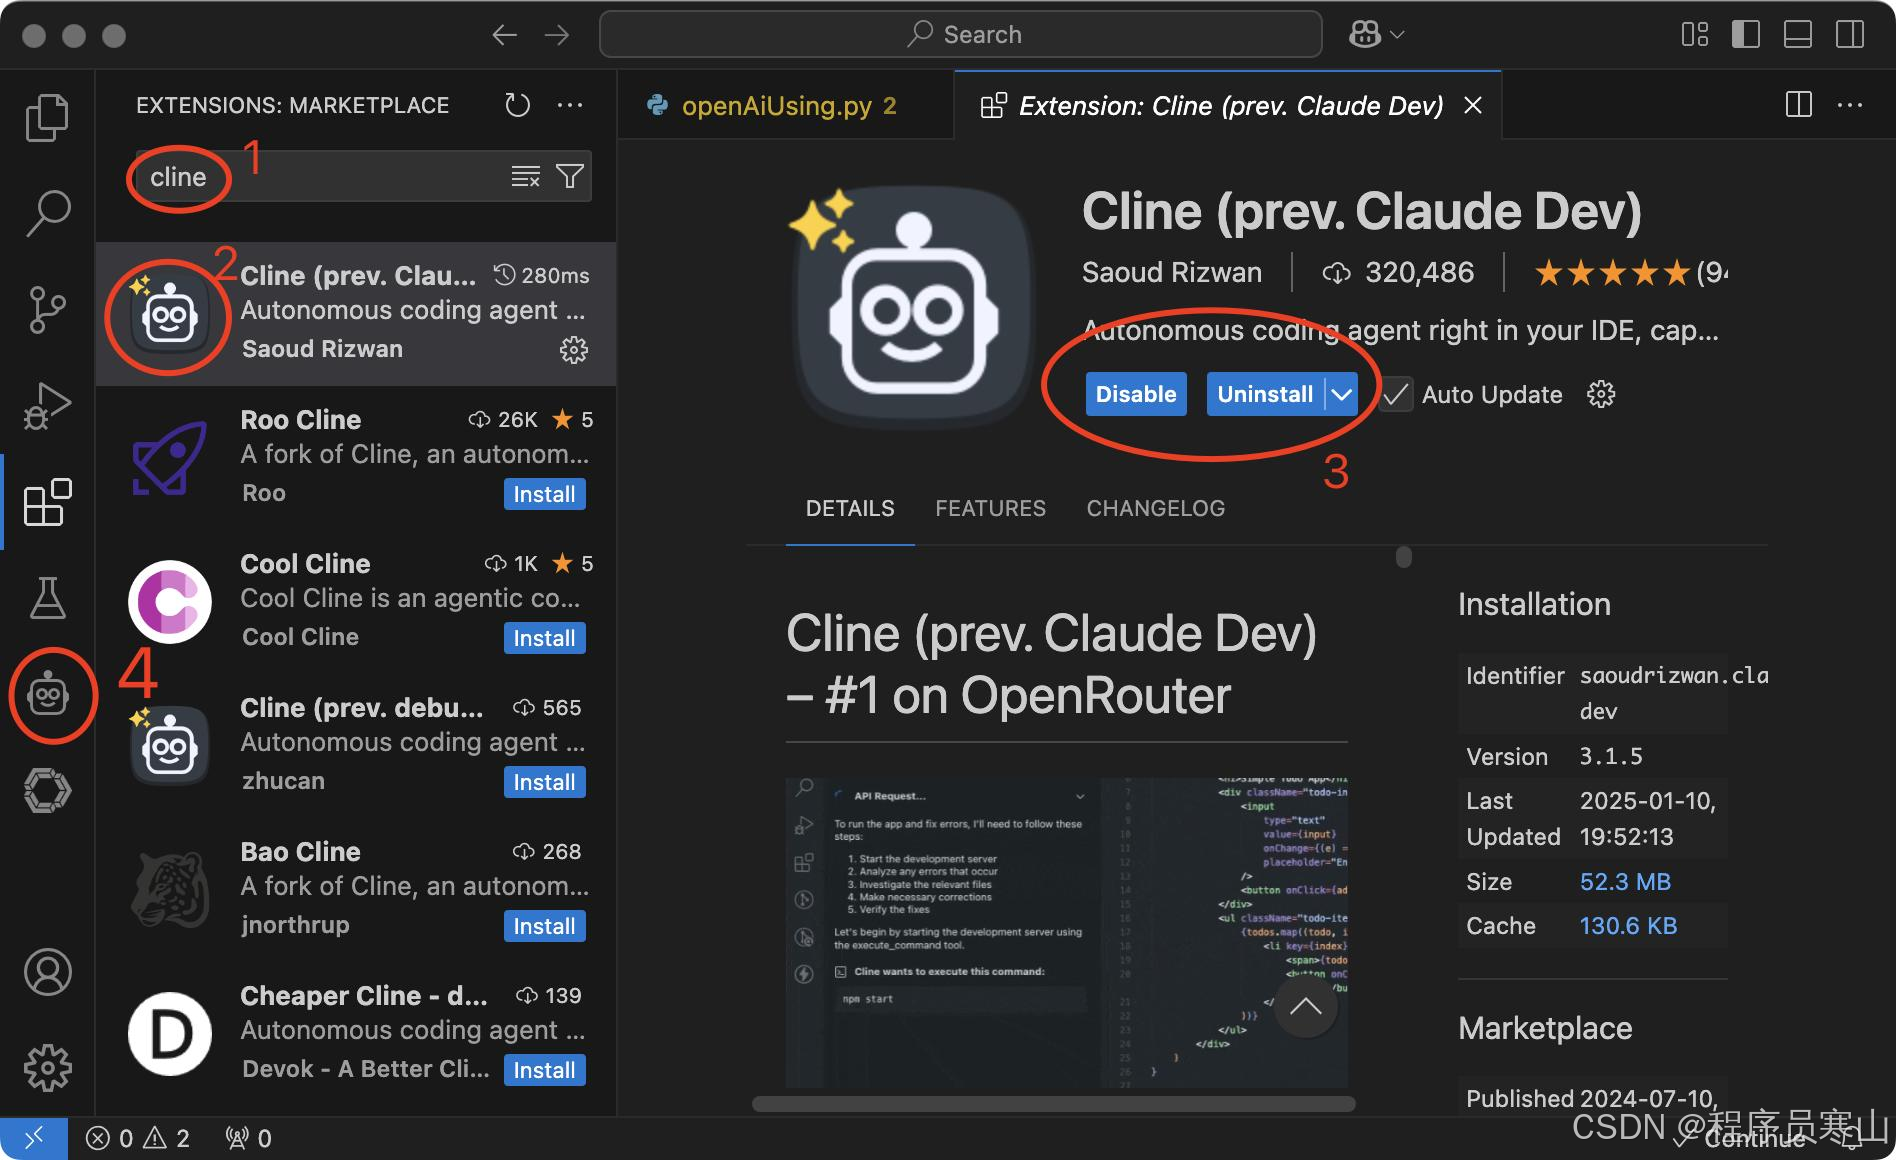The width and height of the screenshot is (1896, 1160).
Task: Select the Roo Cline list entry
Action: [356, 457]
